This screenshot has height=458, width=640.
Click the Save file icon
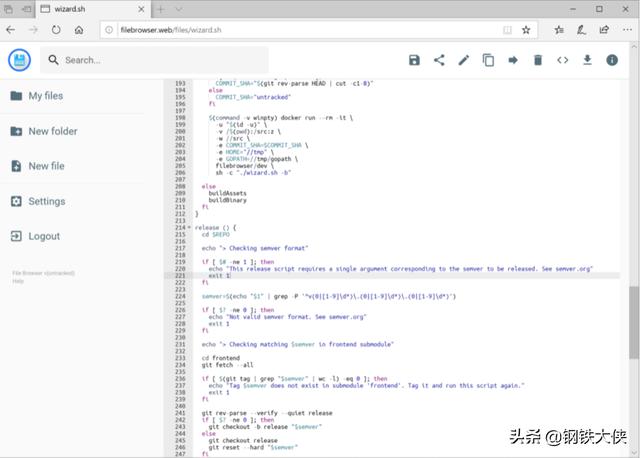(x=414, y=60)
